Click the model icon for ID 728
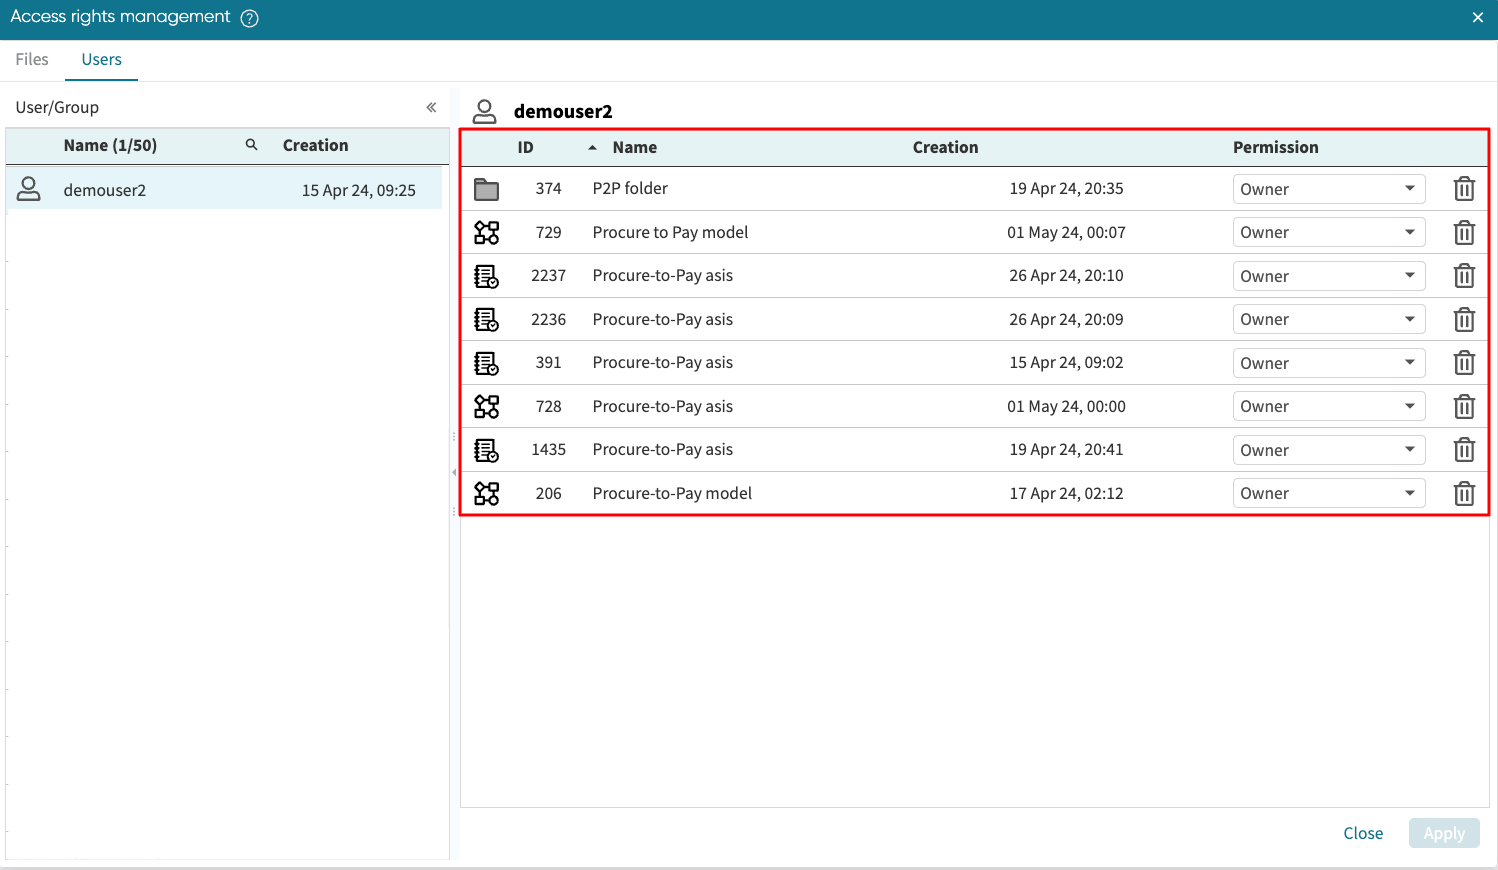Screen dimensions: 1498x870 click(486, 407)
